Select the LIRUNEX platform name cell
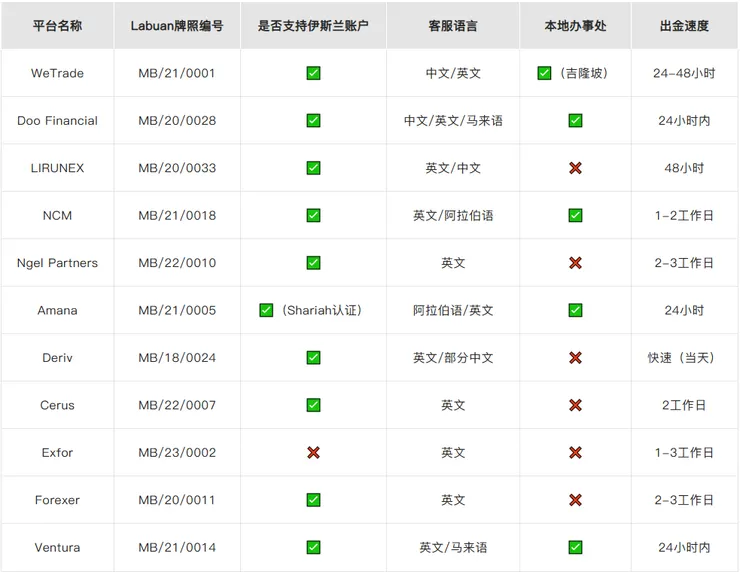This screenshot has width=740, height=574. tap(58, 168)
